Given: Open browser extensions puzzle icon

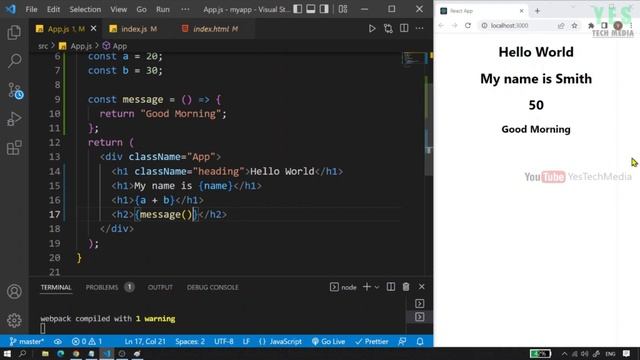Looking at the screenshot, I should click(591, 25).
